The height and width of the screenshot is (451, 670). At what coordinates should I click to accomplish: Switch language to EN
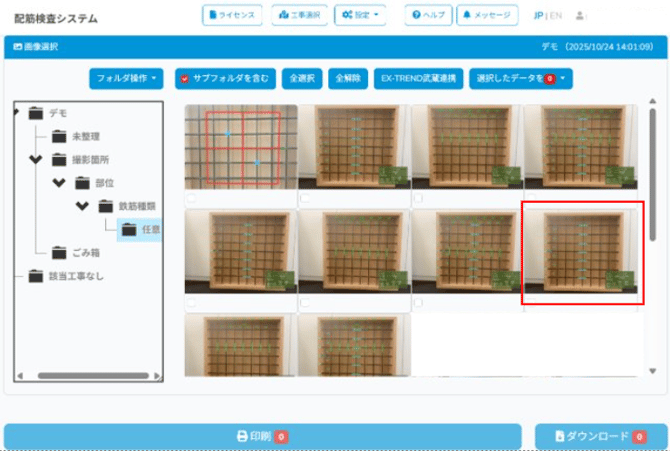point(555,16)
